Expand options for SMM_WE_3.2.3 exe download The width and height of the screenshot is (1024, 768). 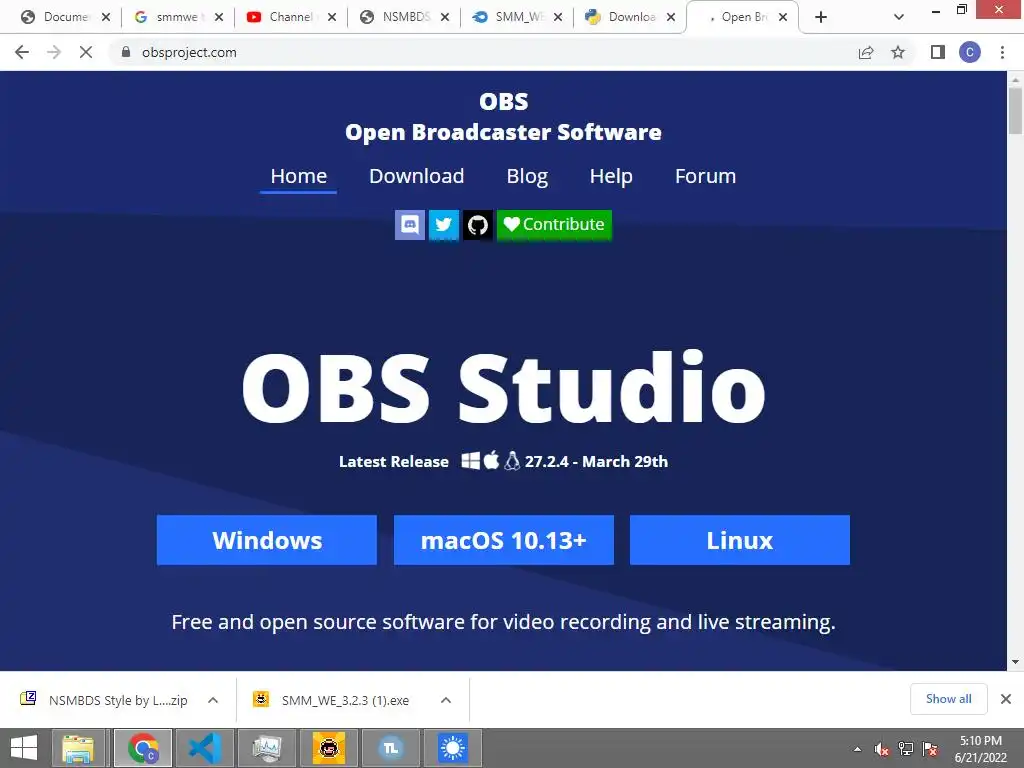click(x=446, y=700)
